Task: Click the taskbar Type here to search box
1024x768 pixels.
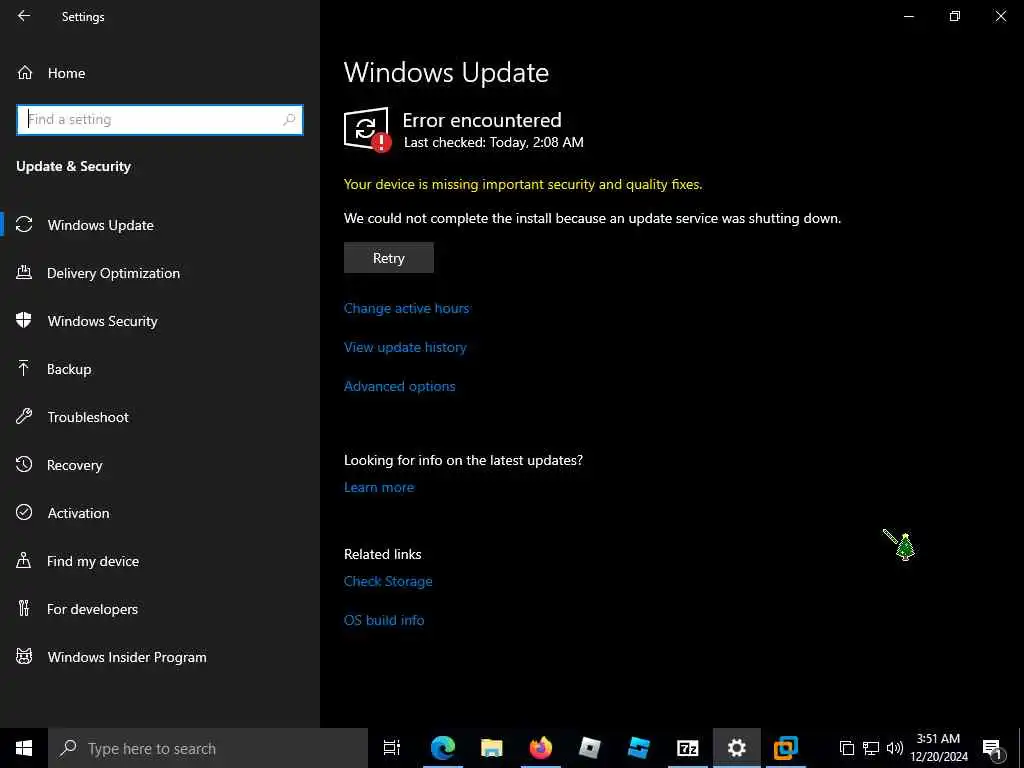Action: [208, 748]
